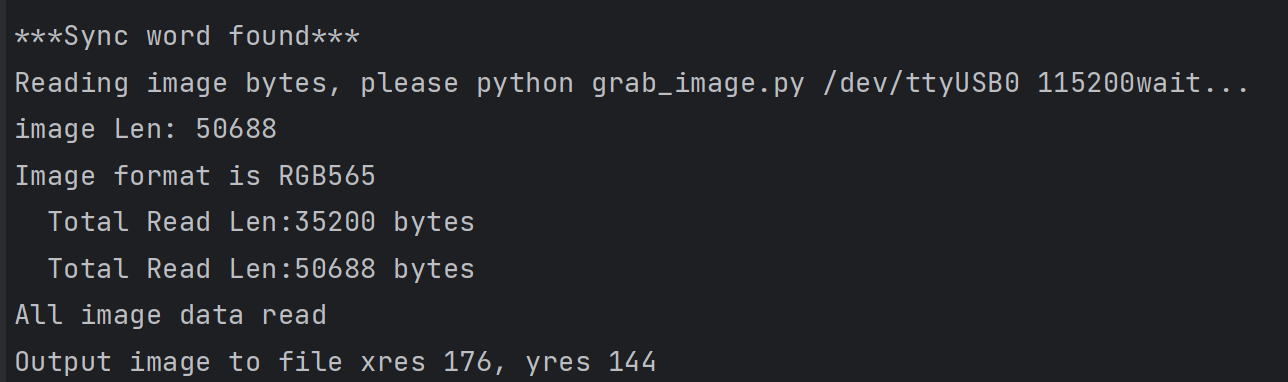Click the "All image data read" line
The height and width of the screenshot is (382, 1288).
click(170, 315)
